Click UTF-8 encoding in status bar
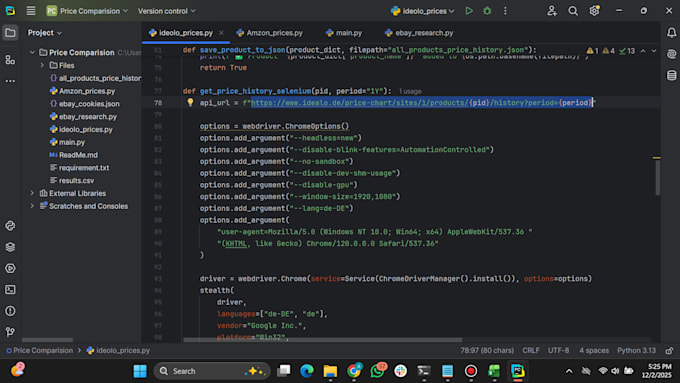680x383 pixels. tap(559, 350)
